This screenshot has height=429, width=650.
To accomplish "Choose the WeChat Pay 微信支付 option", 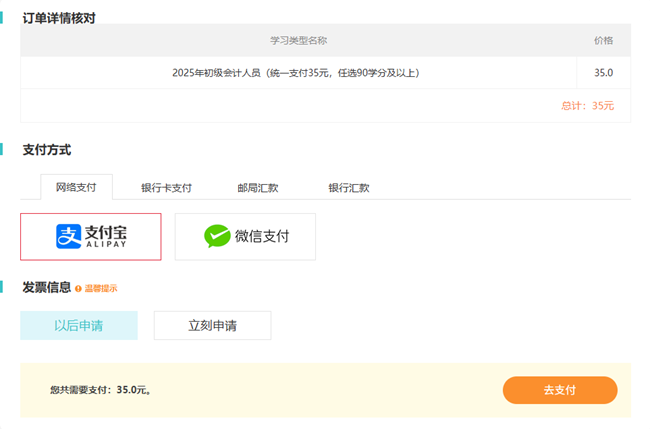I will [x=245, y=237].
